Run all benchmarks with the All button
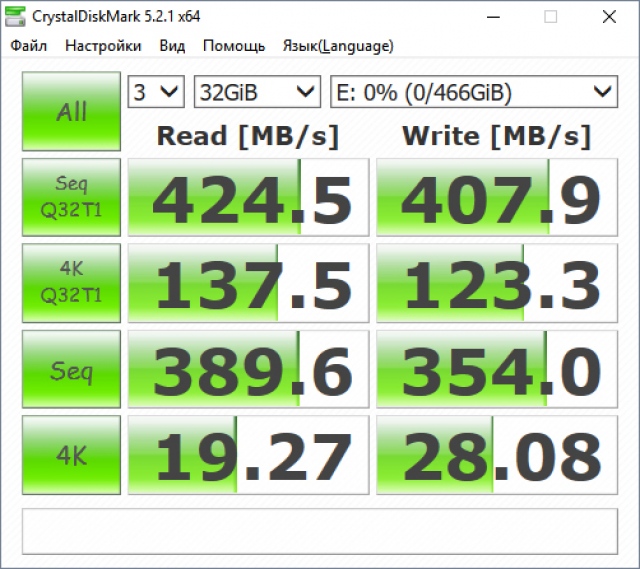The width and height of the screenshot is (640, 569). point(71,111)
